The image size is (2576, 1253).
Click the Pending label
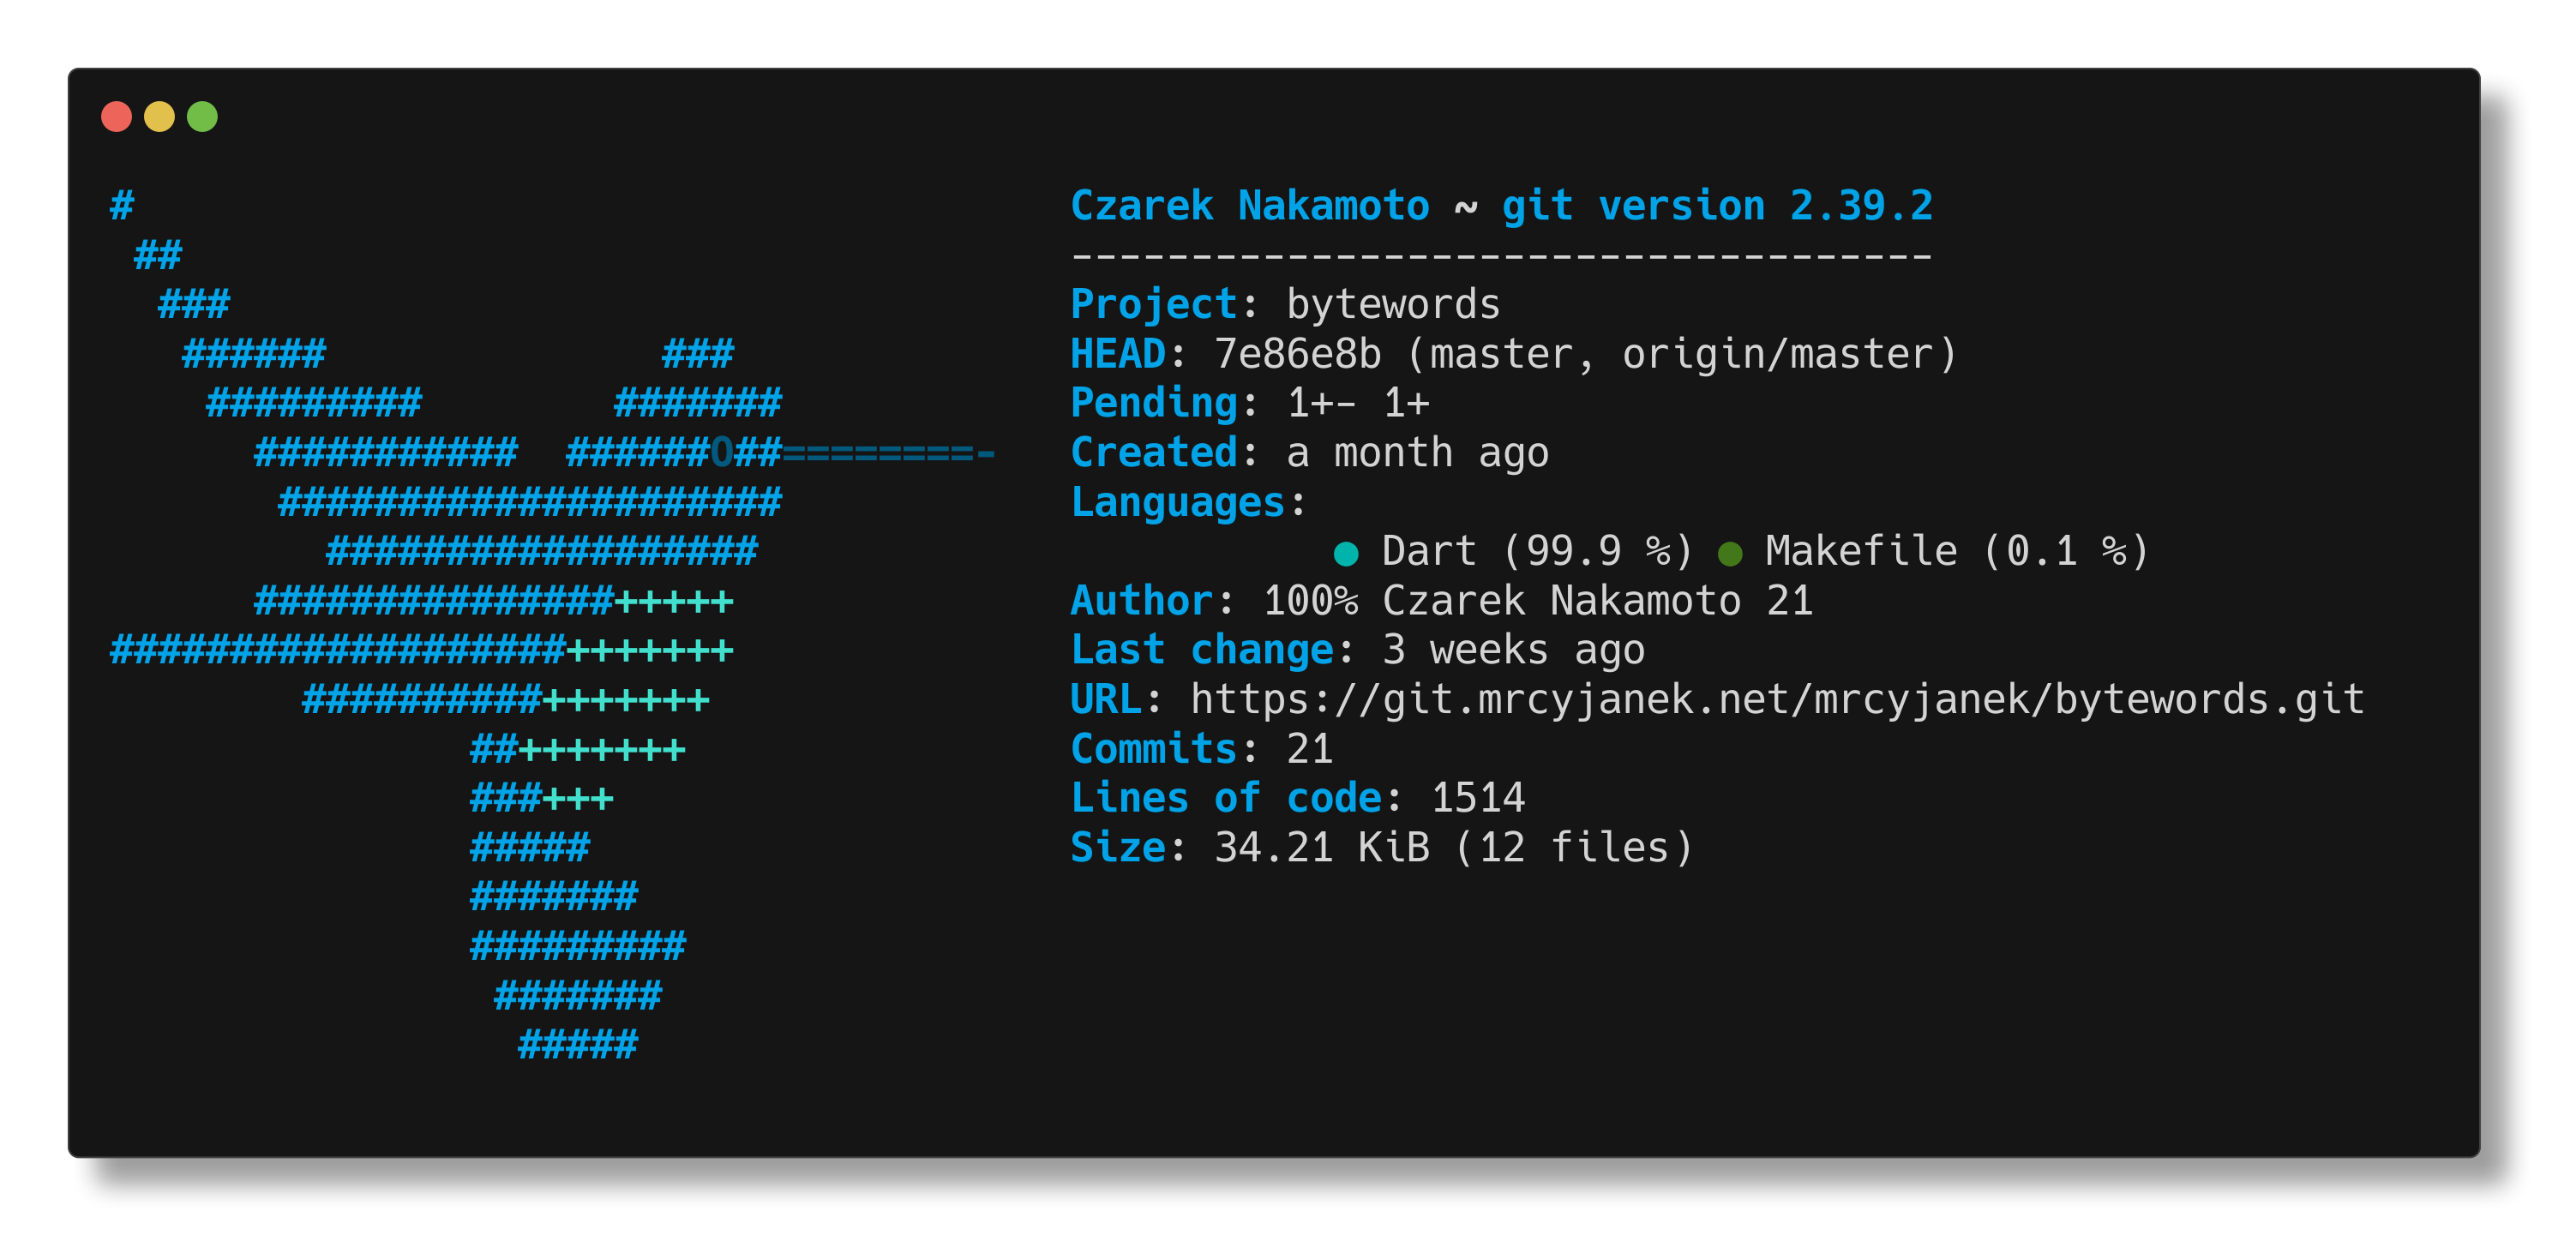[x=1155, y=404]
